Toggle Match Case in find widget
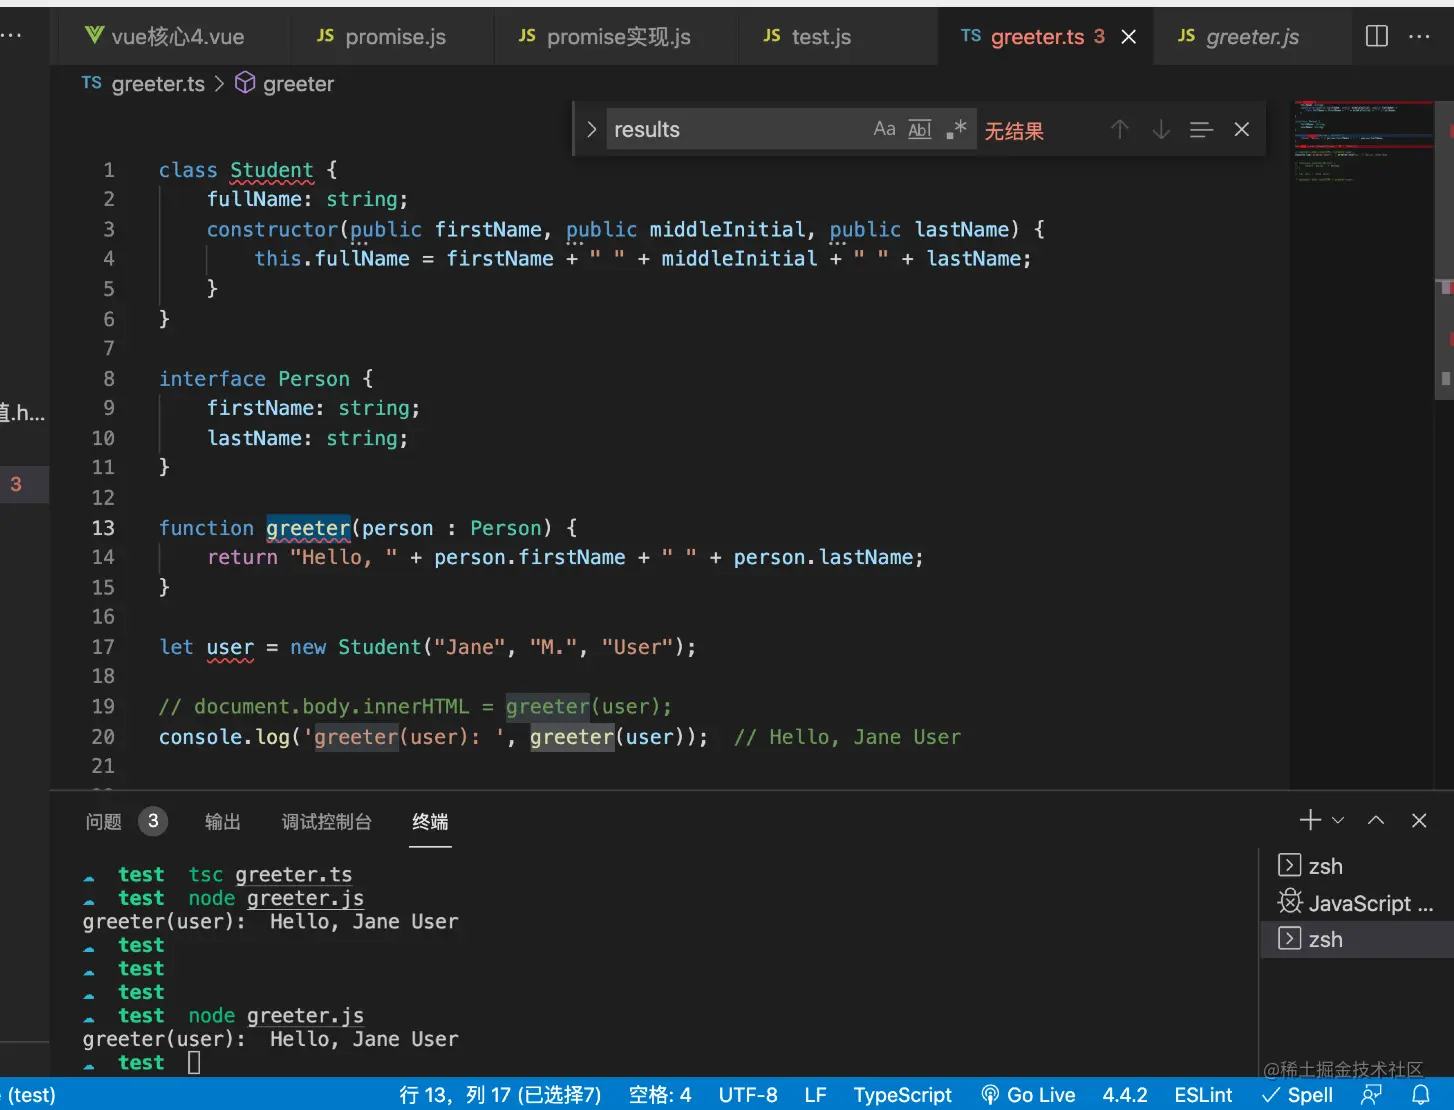The width and height of the screenshot is (1454, 1110). [x=884, y=129]
